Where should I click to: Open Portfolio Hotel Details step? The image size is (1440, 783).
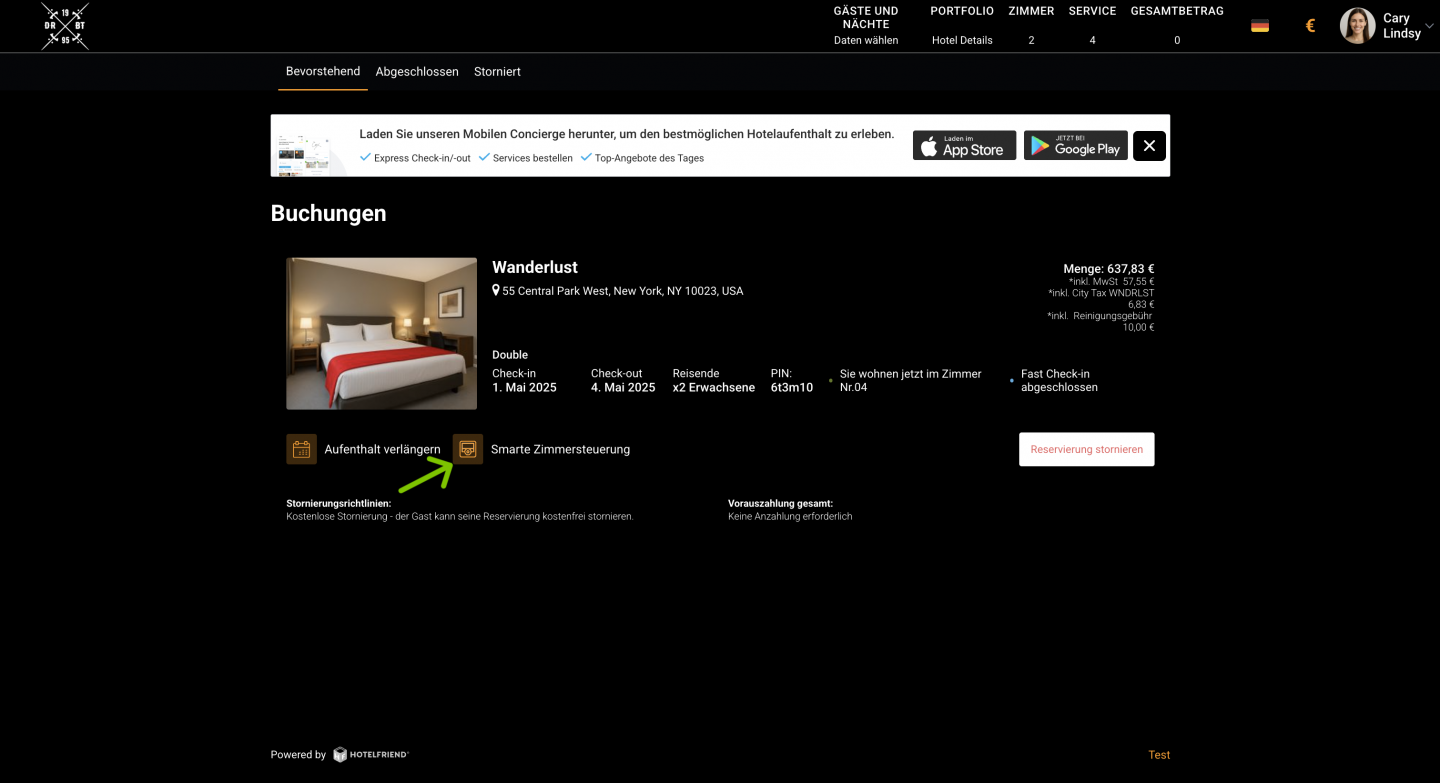pos(962,26)
